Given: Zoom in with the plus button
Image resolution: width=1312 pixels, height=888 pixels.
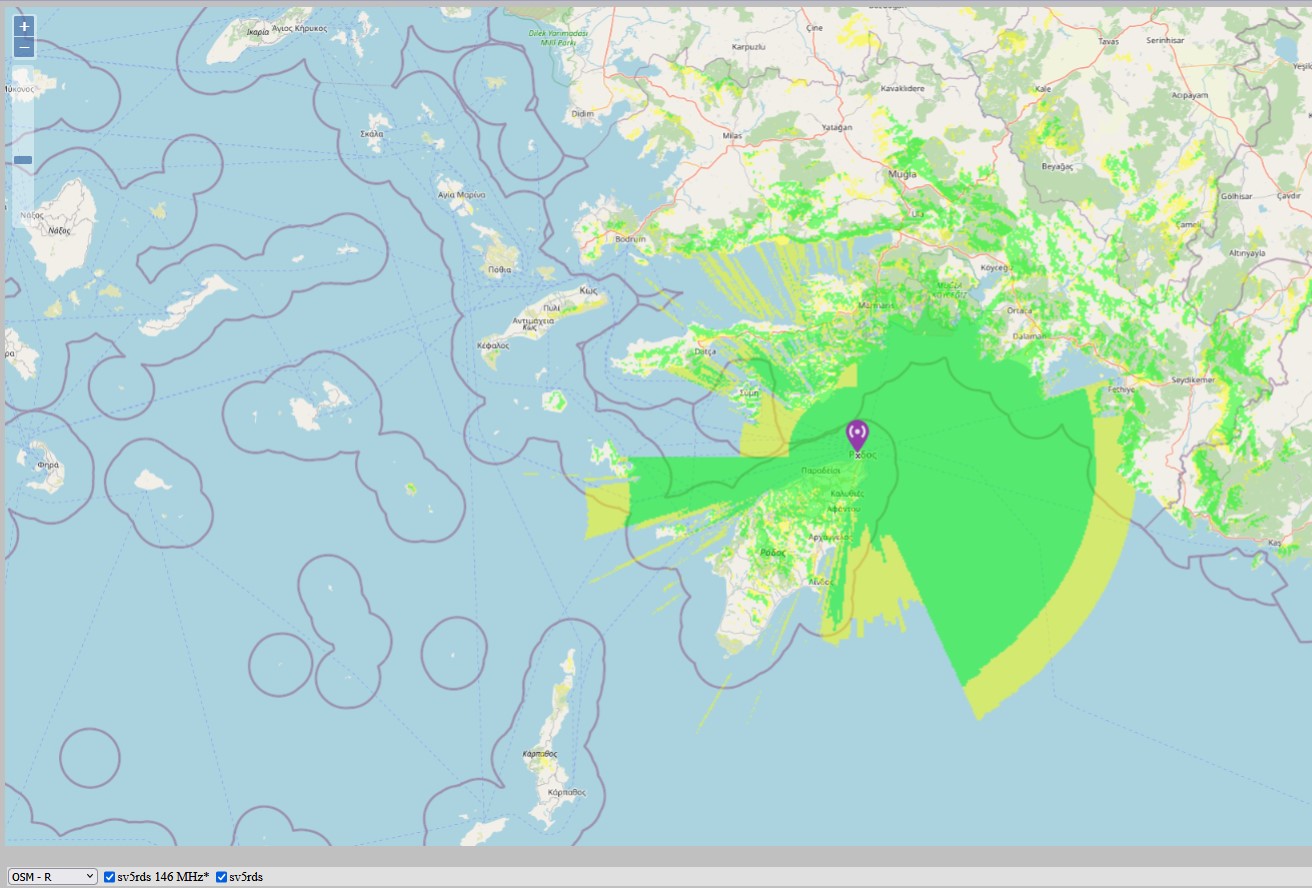Looking at the screenshot, I should (24, 27).
